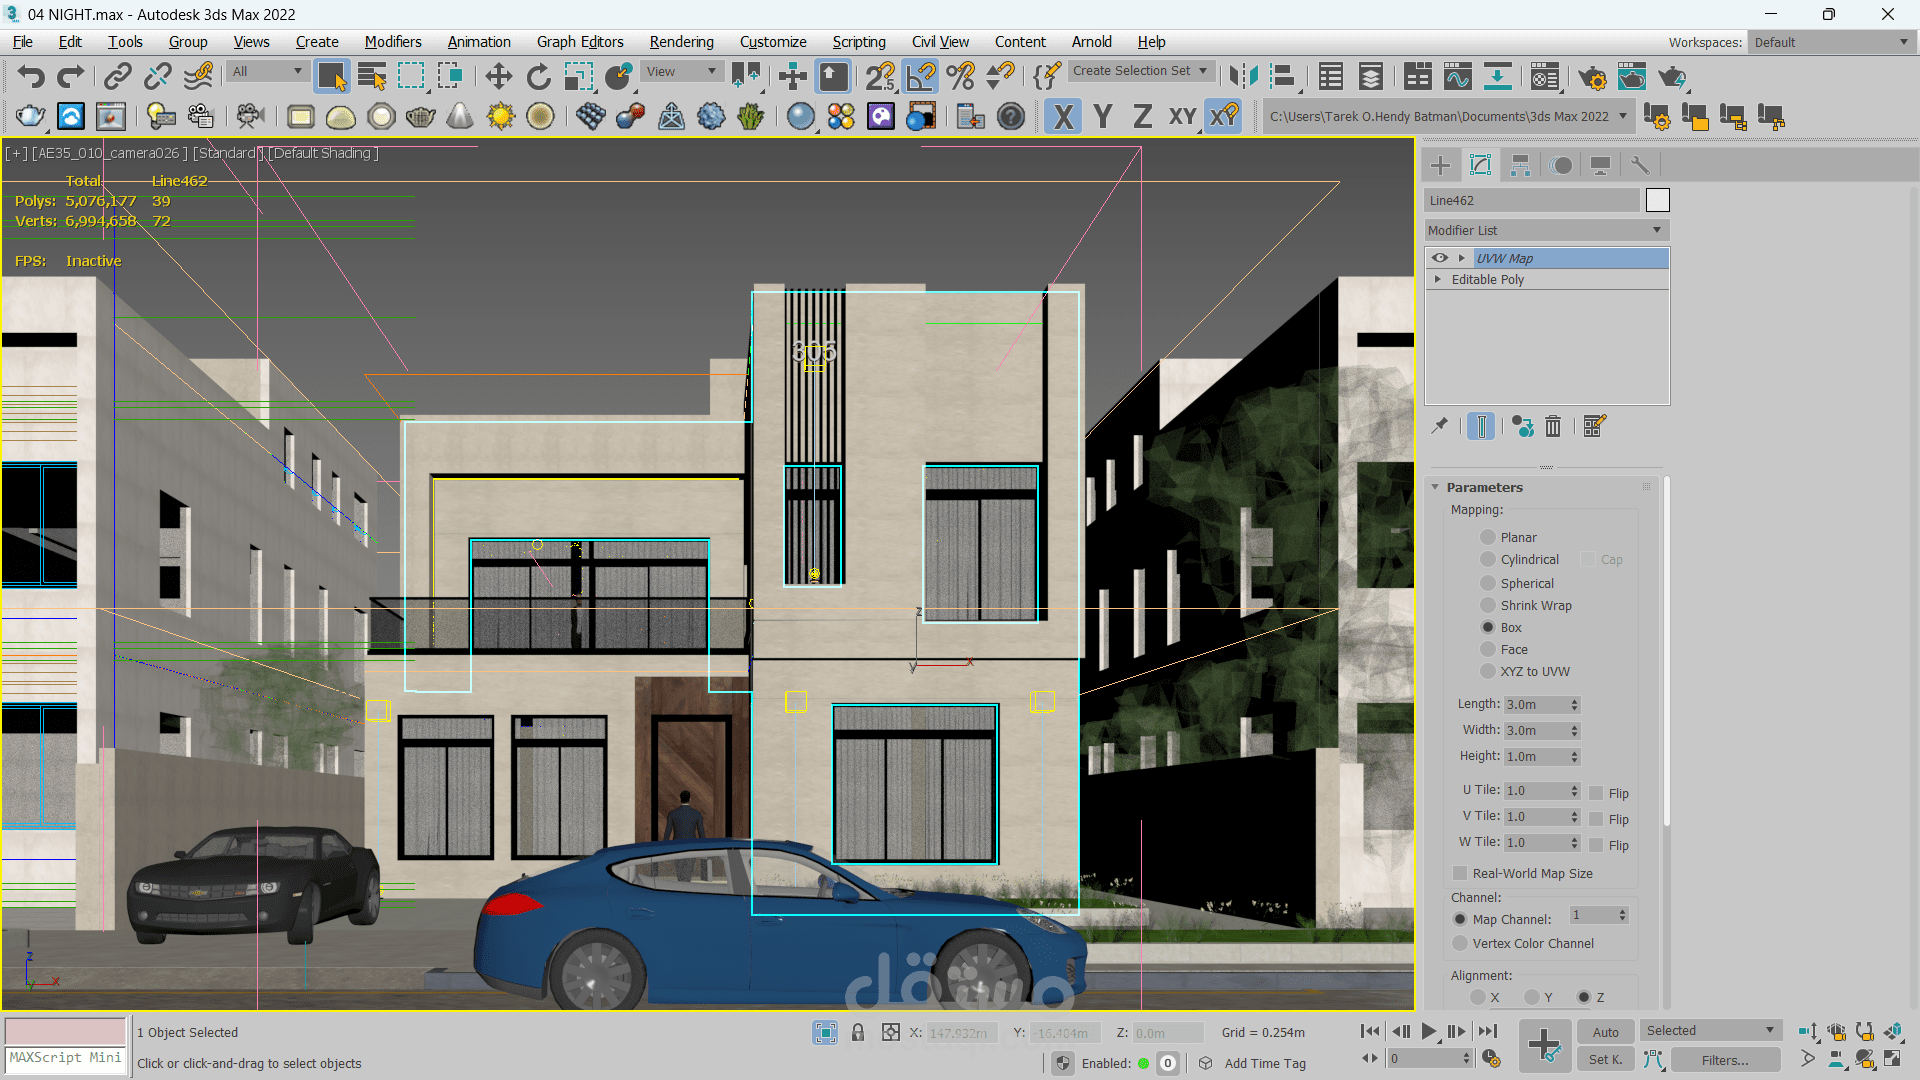This screenshot has width=1920, height=1080.
Task: Open the Rendering menu
Action: (681, 42)
